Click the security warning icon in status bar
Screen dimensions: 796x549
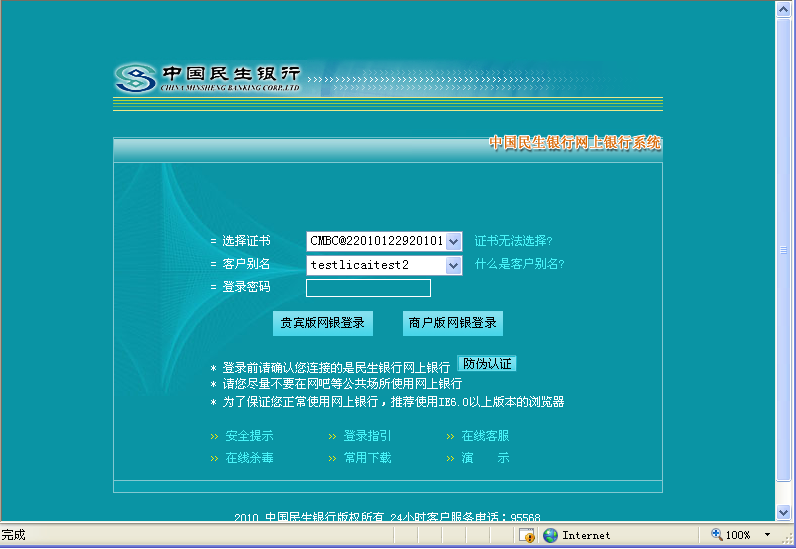(x=526, y=535)
